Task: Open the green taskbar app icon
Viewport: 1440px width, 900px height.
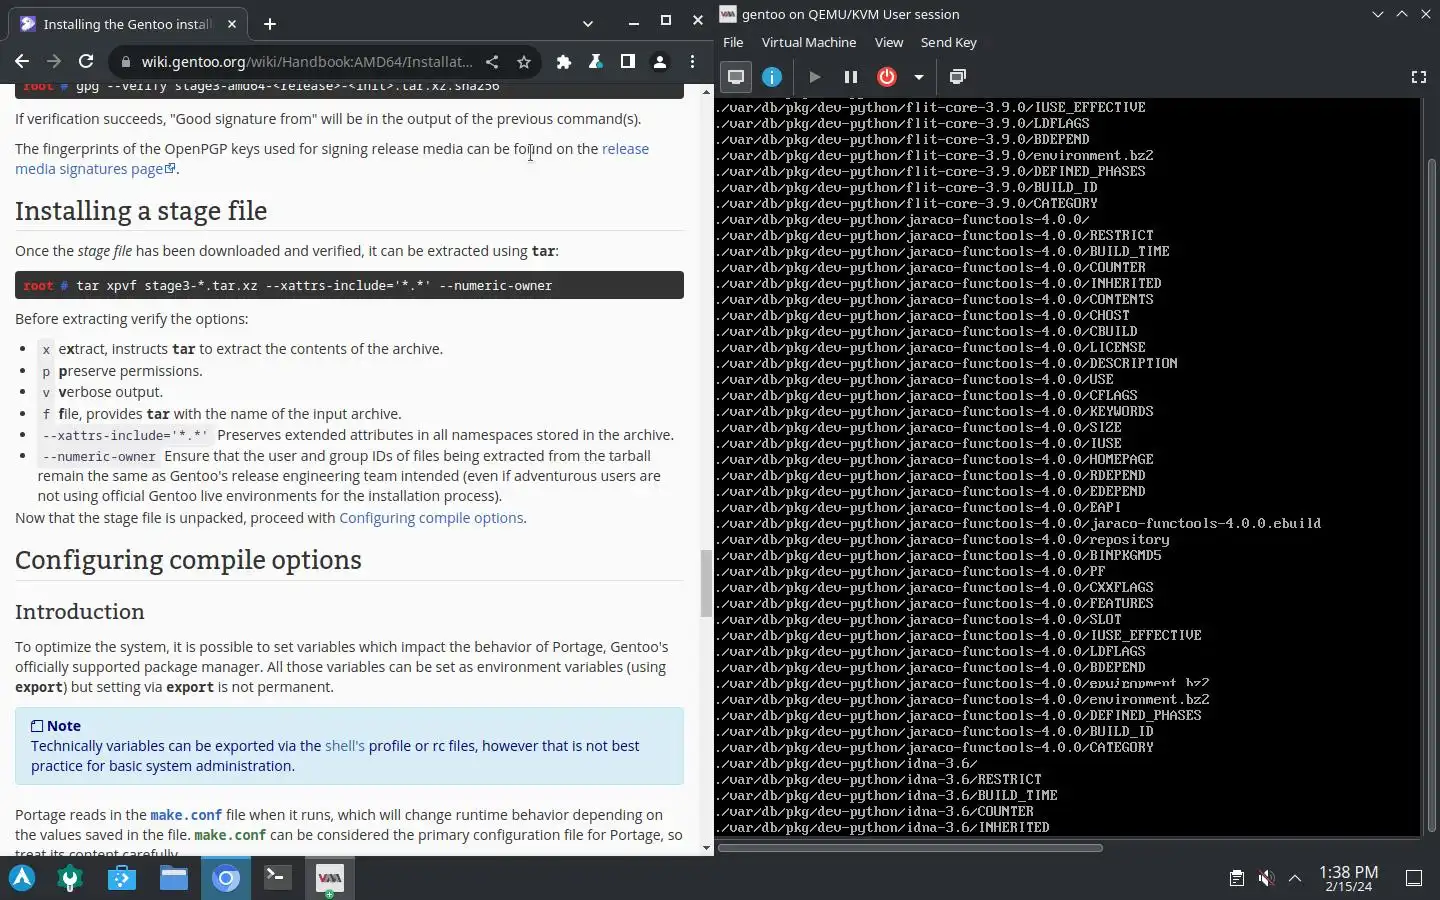Action: point(70,878)
